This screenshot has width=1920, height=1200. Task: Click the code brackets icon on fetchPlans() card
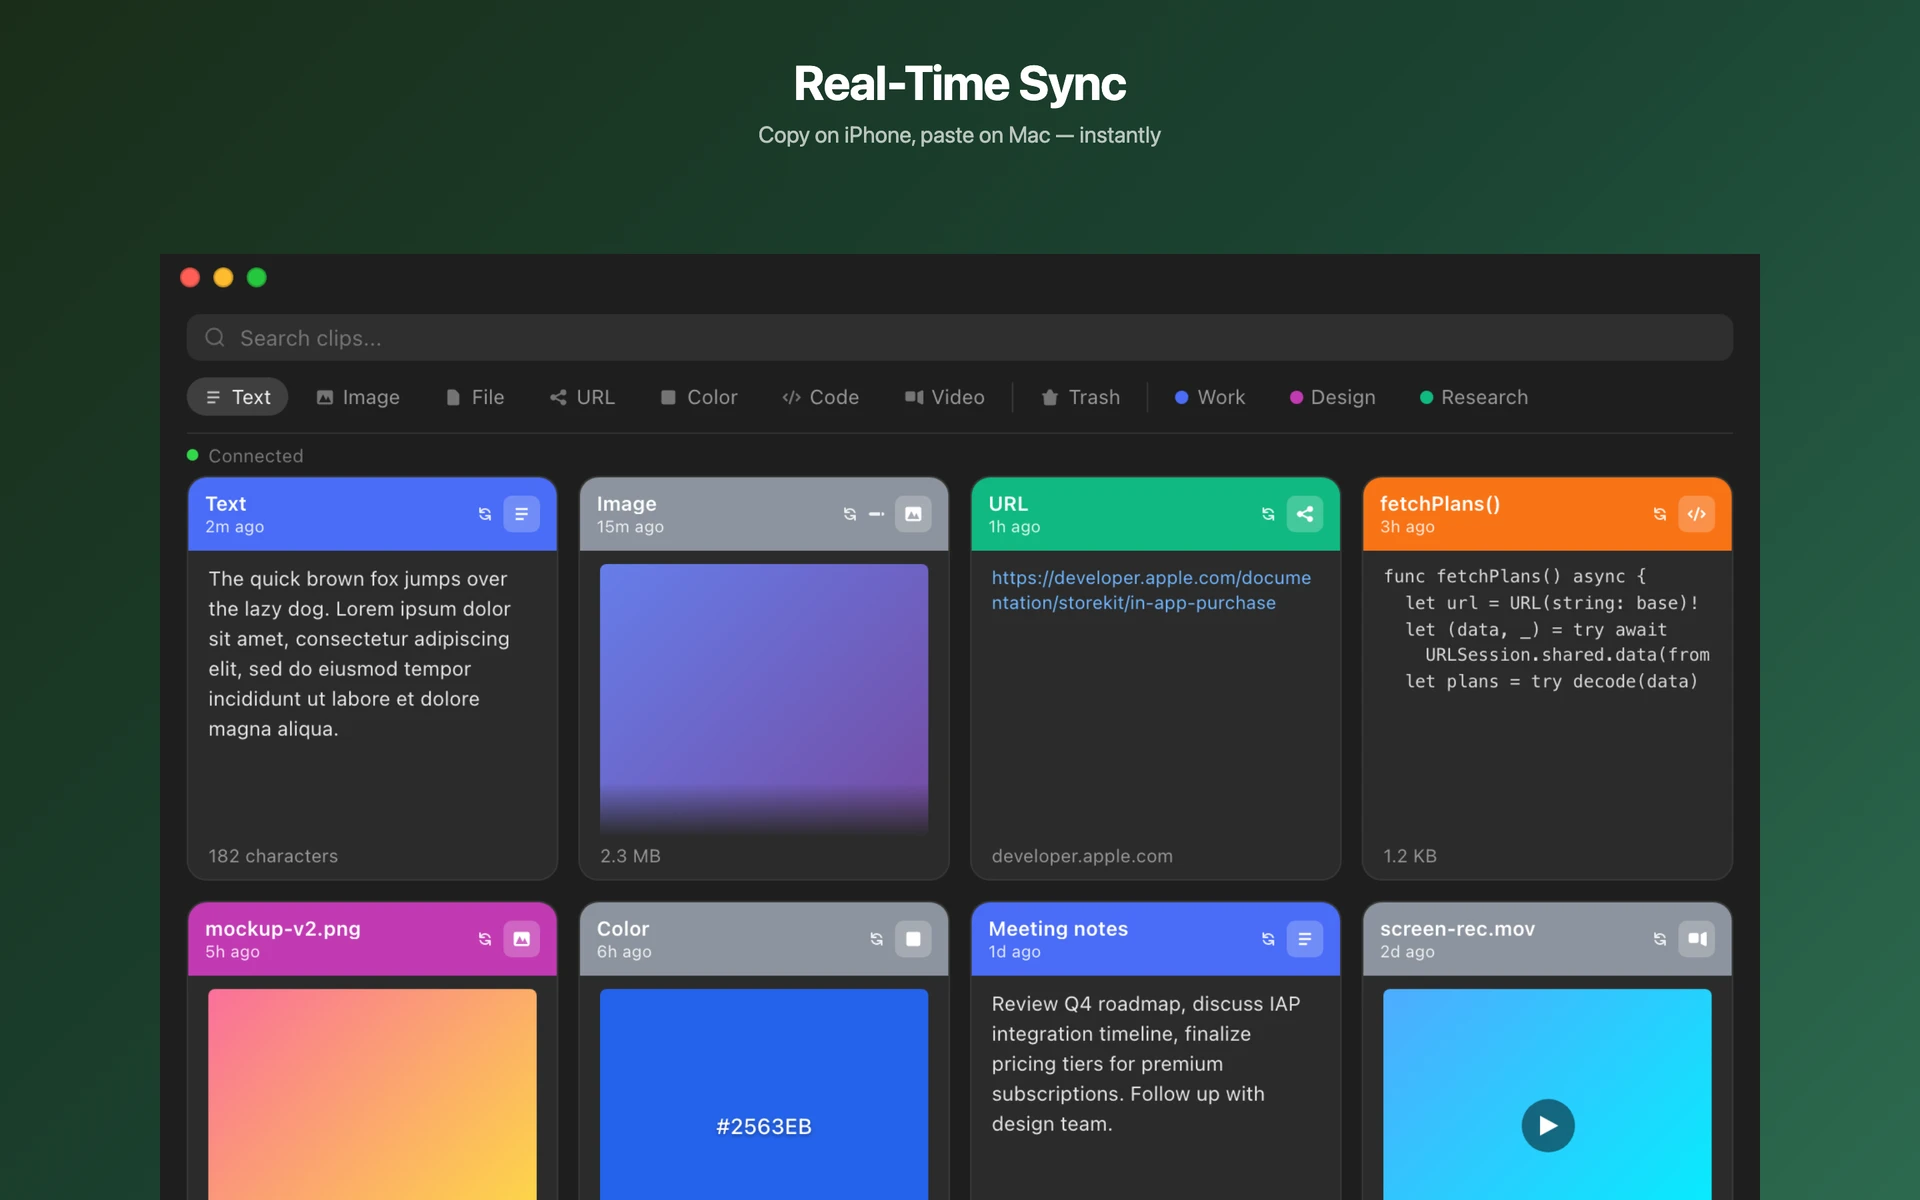(x=1697, y=514)
